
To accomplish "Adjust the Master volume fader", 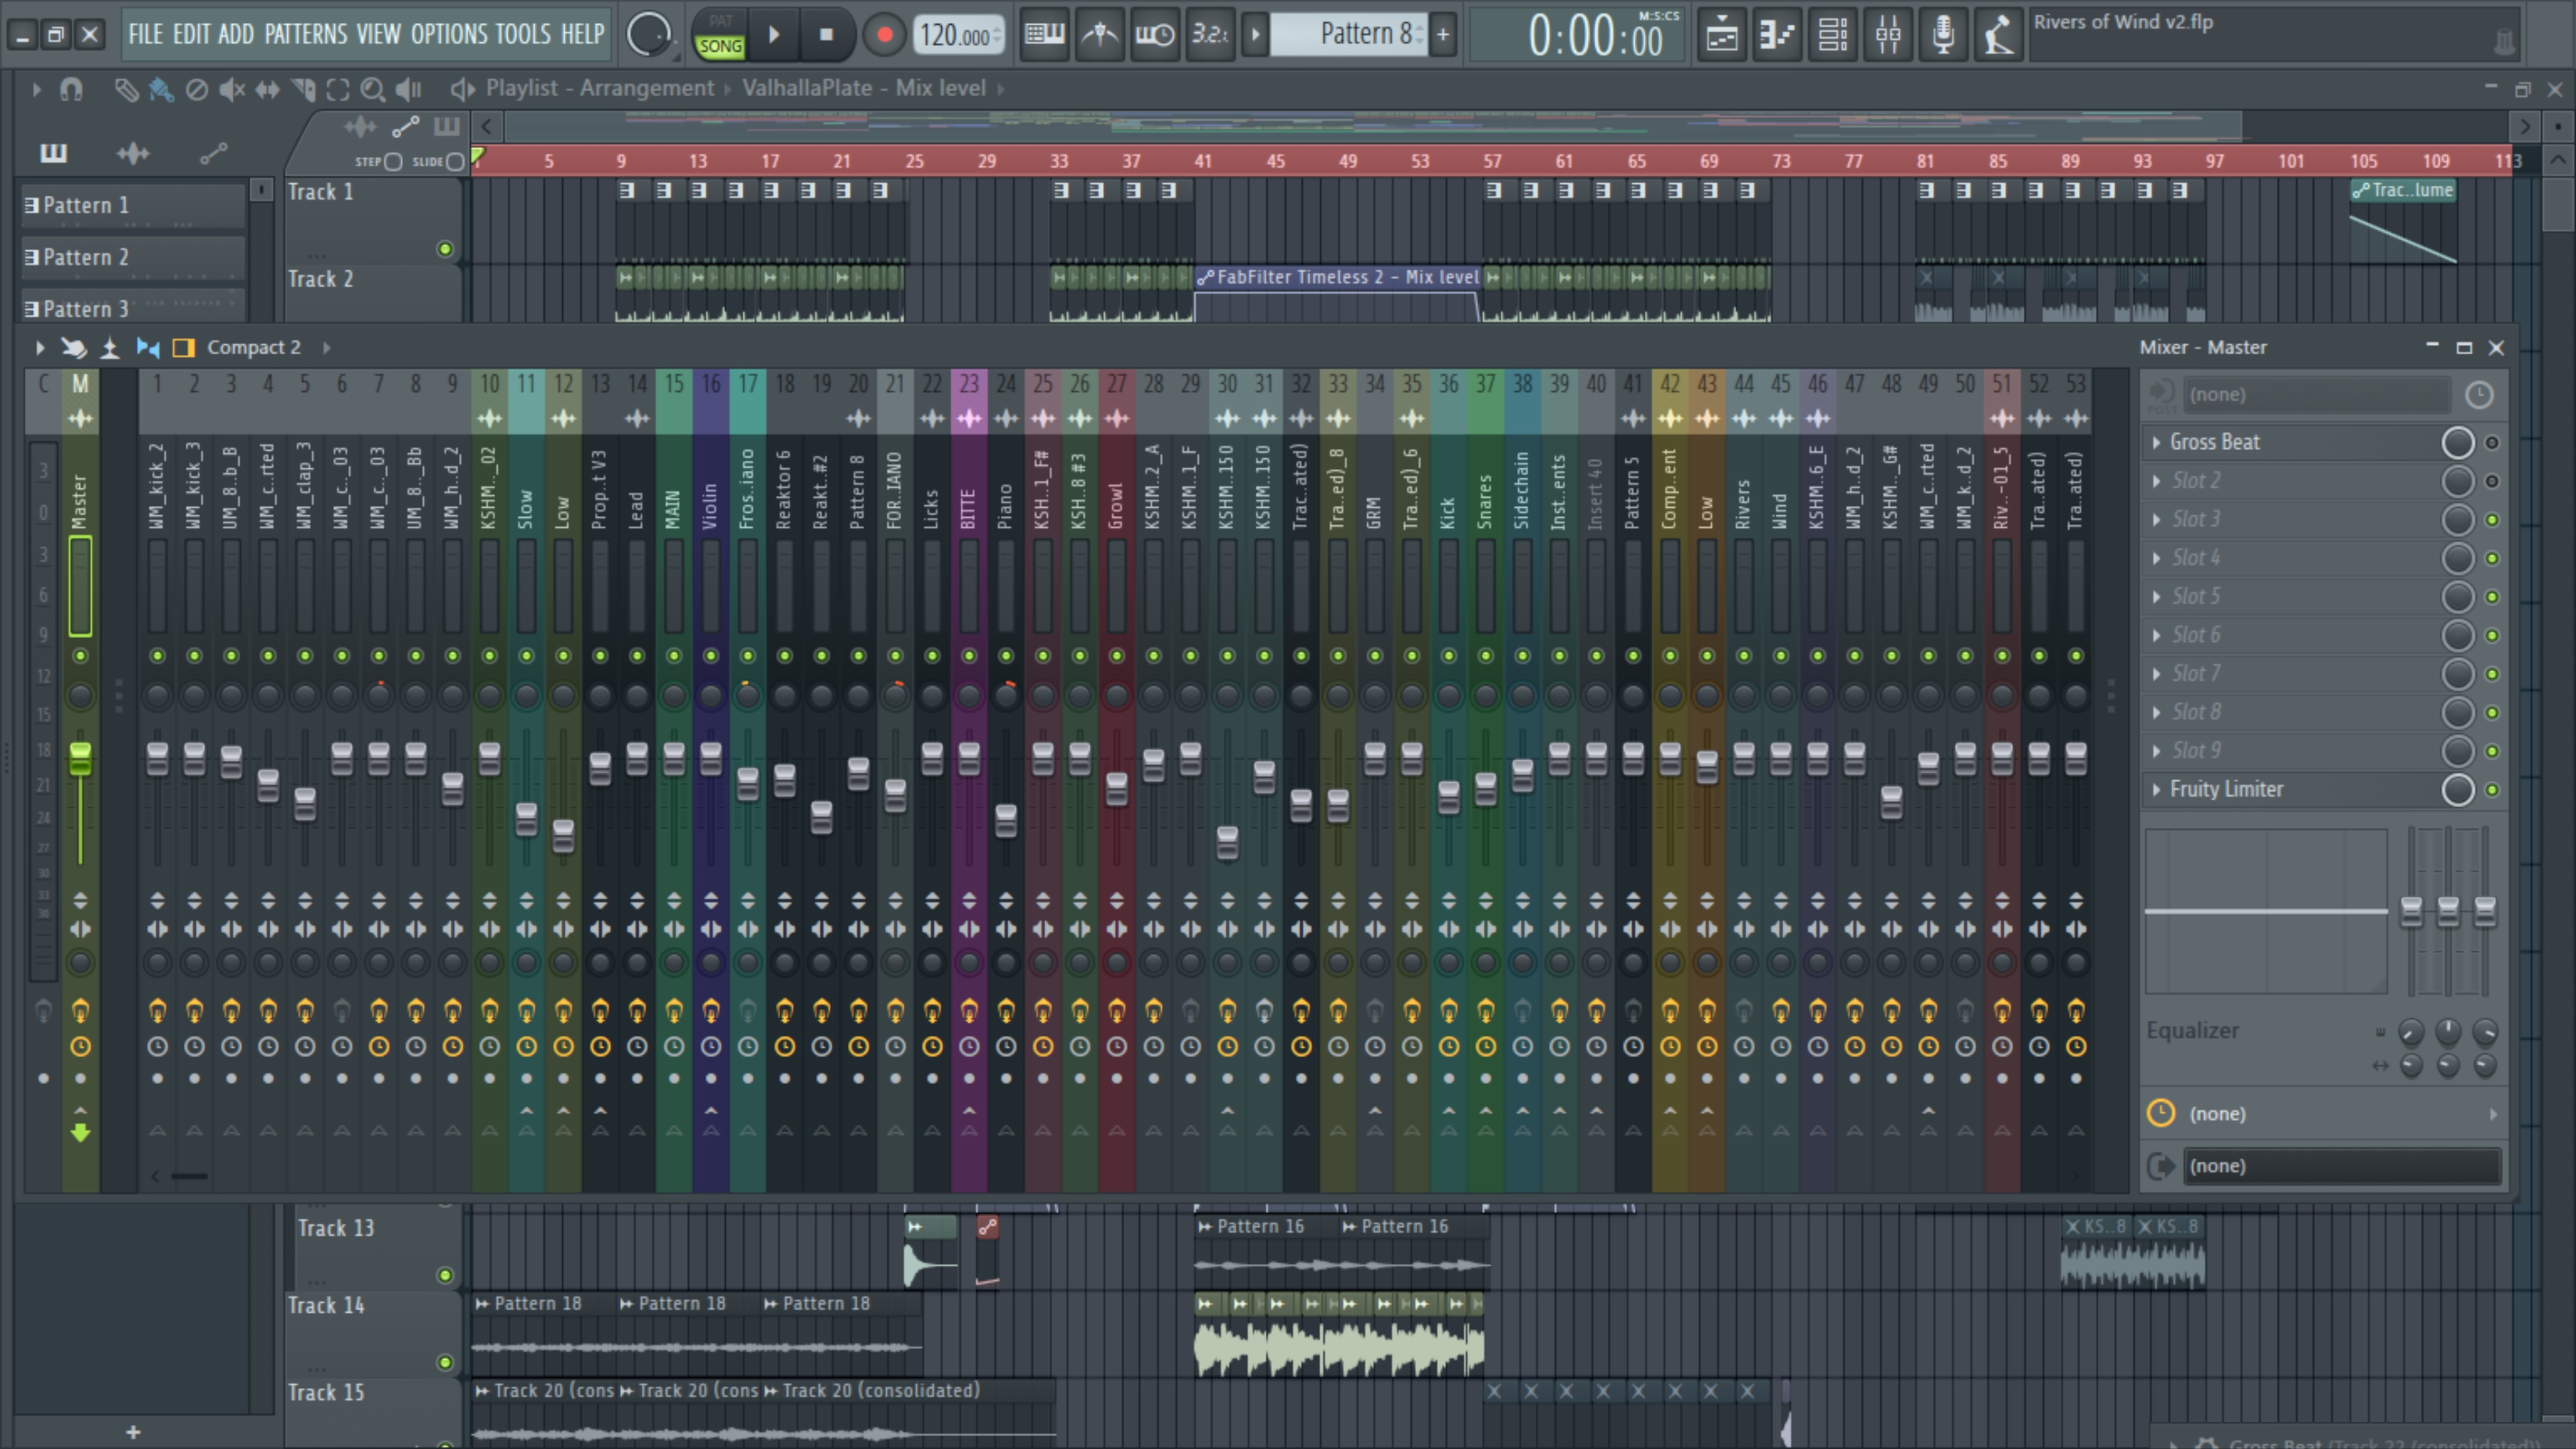I will click(80, 758).
